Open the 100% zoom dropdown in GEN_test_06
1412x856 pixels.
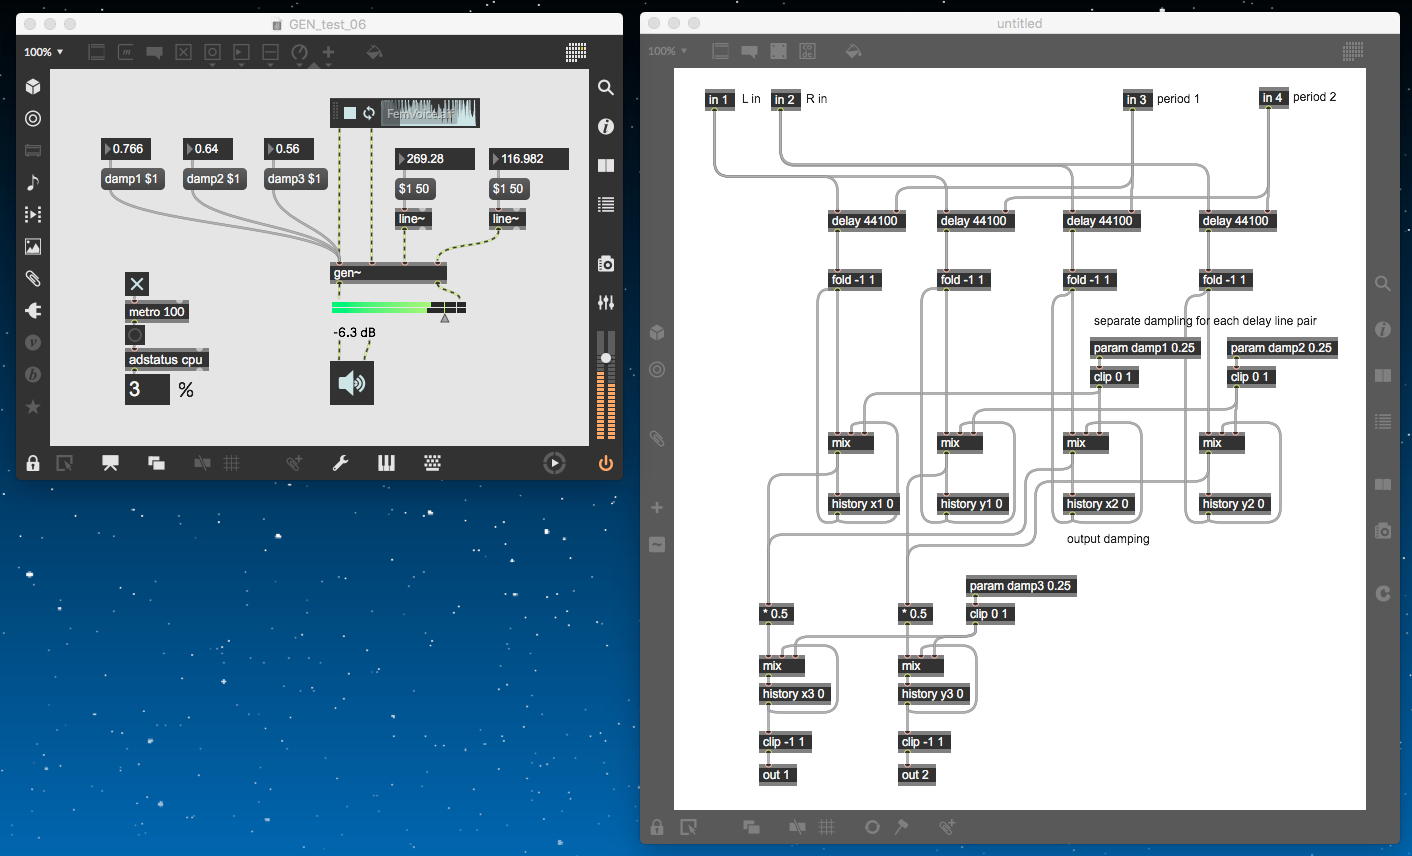tap(43, 52)
